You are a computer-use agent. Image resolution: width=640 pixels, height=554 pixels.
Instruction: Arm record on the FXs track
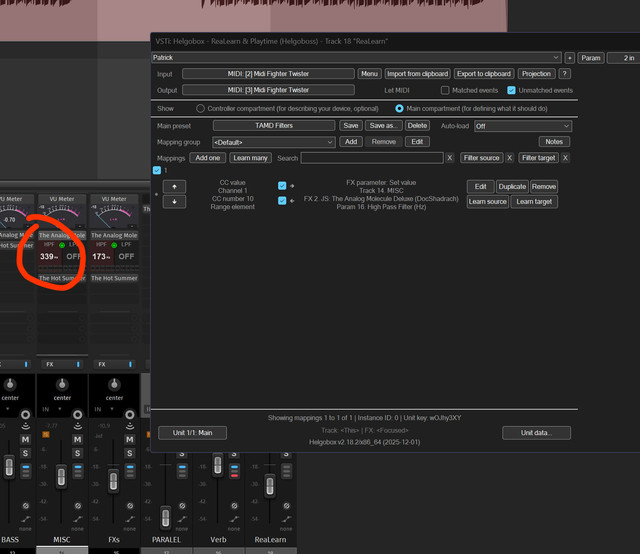(x=130, y=415)
